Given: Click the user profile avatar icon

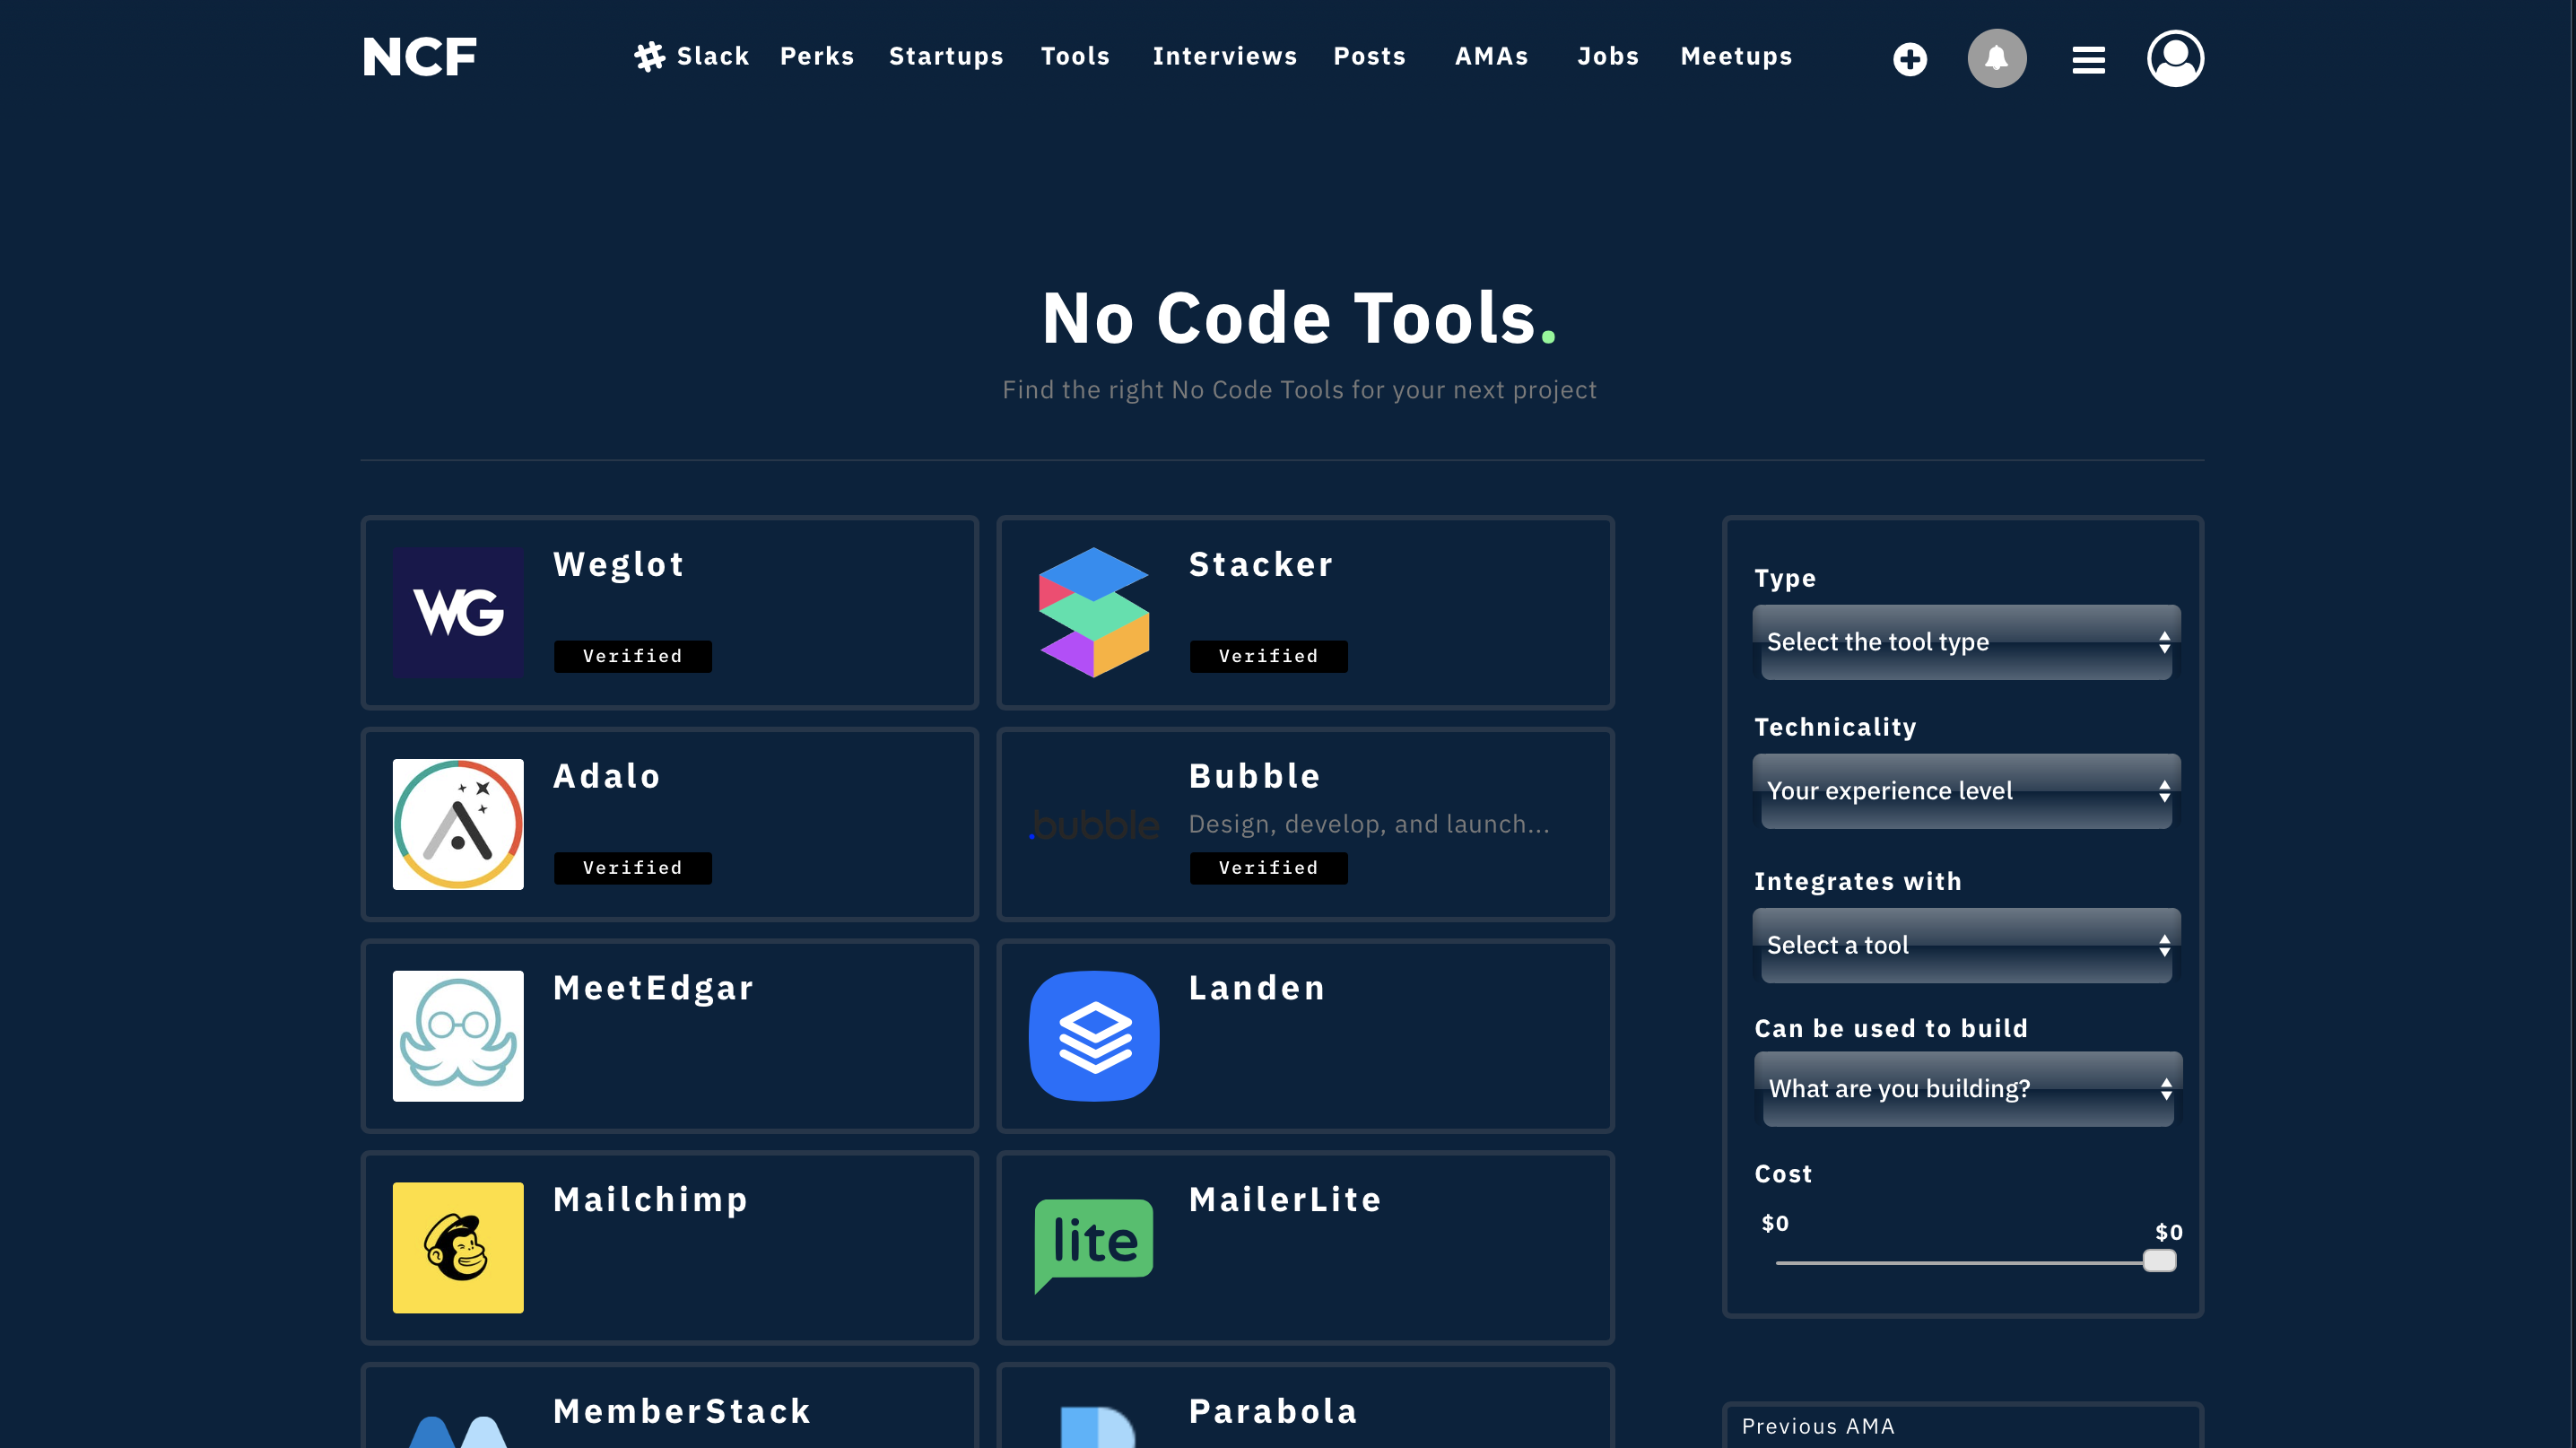Looking at the screenshot, I should click(x=2175, y=58).
